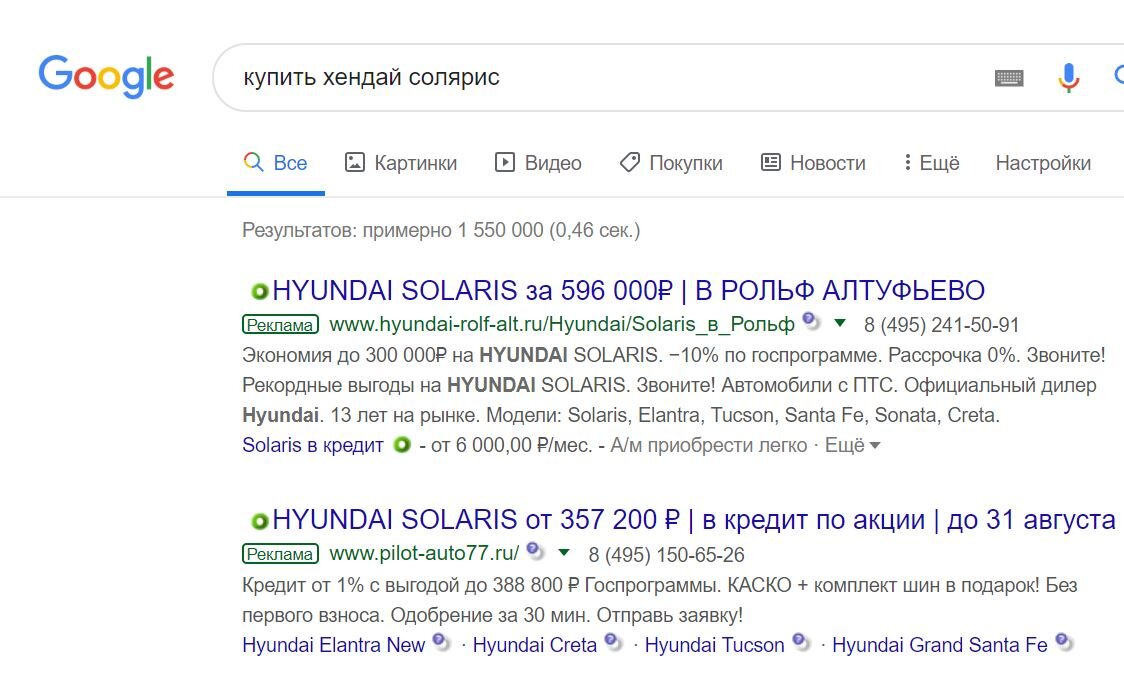The width and height of the screenshot is (1124, 693).
Task: Open the Покупки tab
Action: 671,163
